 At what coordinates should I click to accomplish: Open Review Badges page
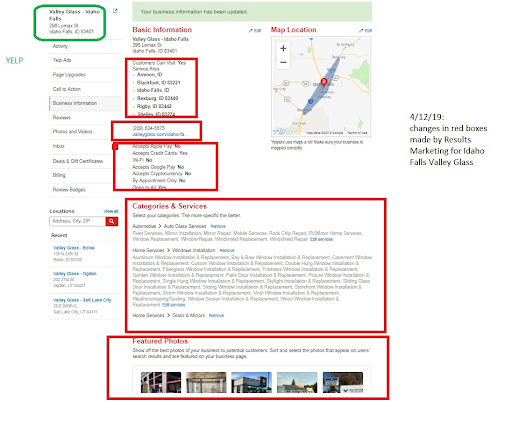69,190
